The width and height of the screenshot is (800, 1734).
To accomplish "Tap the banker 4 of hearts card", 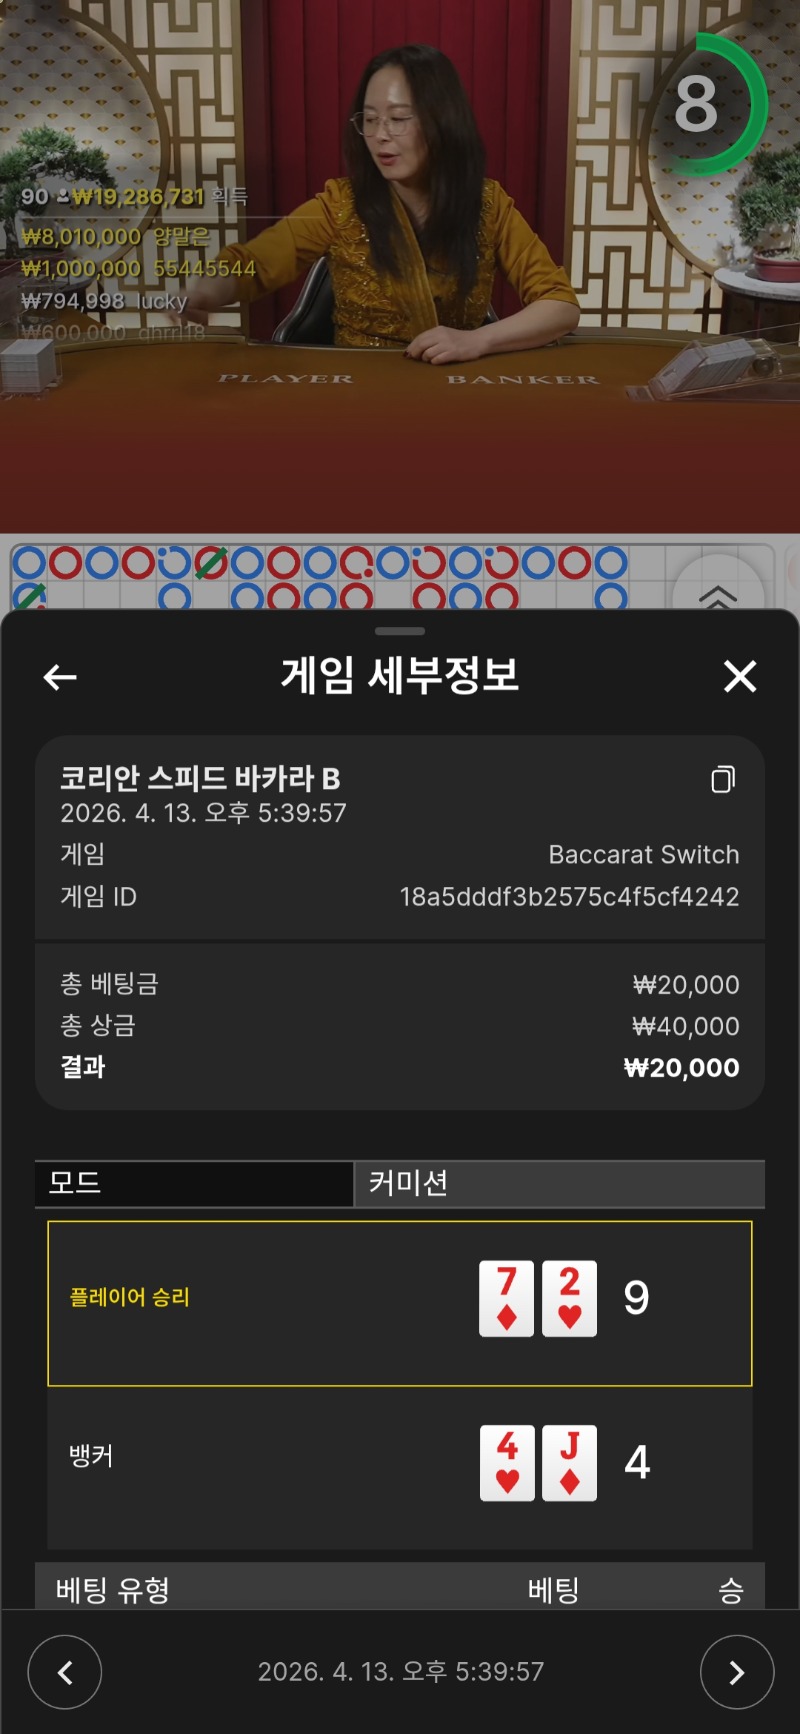I will [507, 1463].
